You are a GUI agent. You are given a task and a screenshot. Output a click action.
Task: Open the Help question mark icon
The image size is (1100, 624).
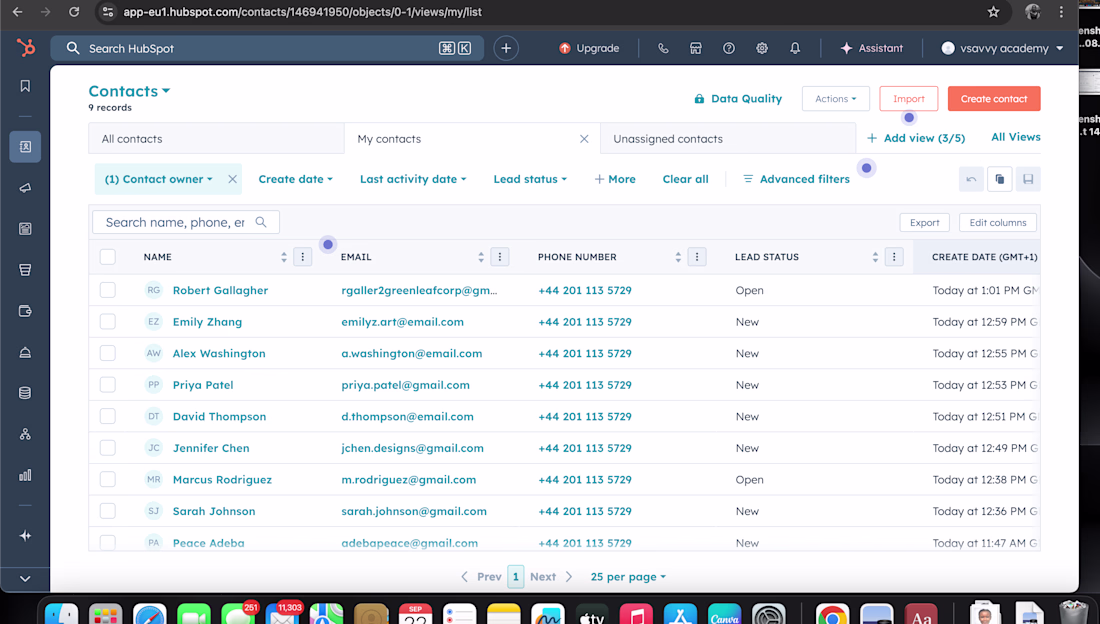729,48
